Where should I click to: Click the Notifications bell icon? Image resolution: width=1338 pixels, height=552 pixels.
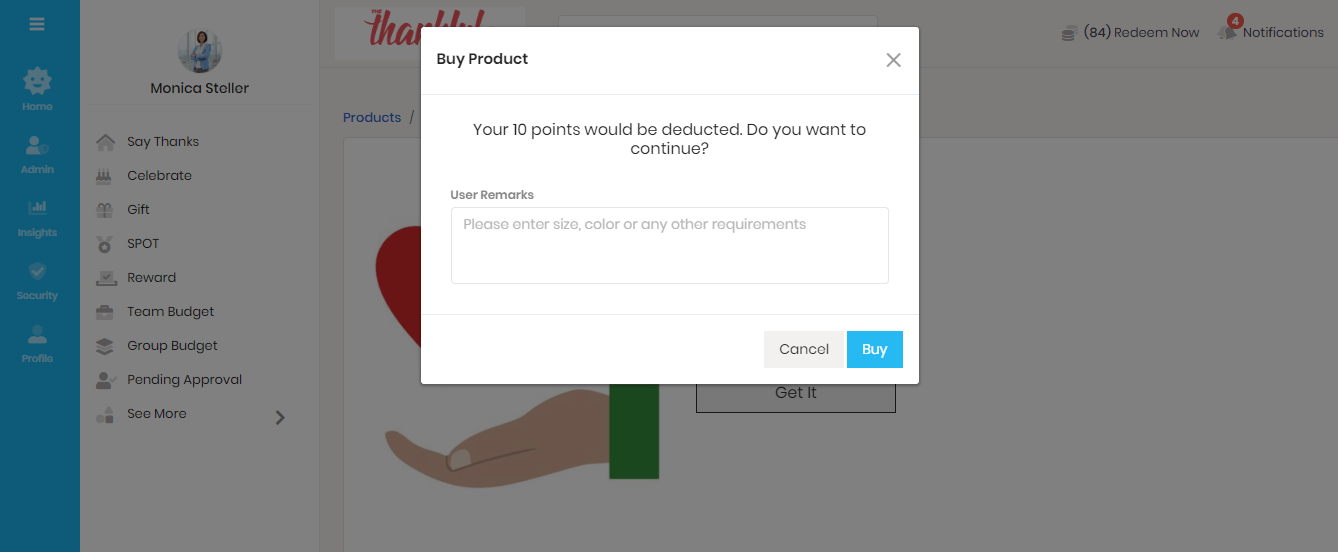(1227, 32)
